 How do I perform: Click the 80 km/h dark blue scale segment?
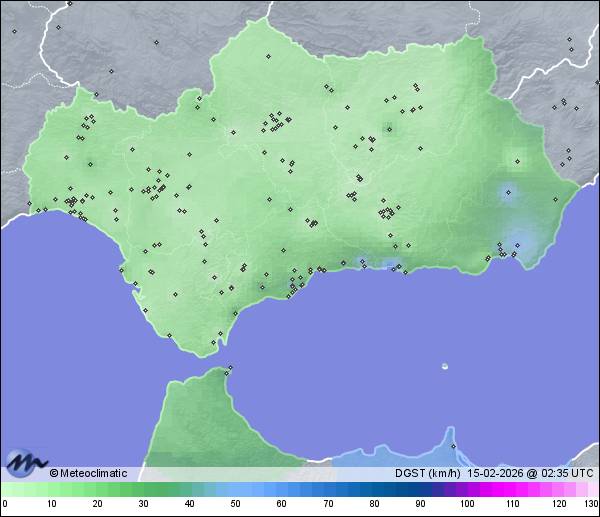pos(373,489)
